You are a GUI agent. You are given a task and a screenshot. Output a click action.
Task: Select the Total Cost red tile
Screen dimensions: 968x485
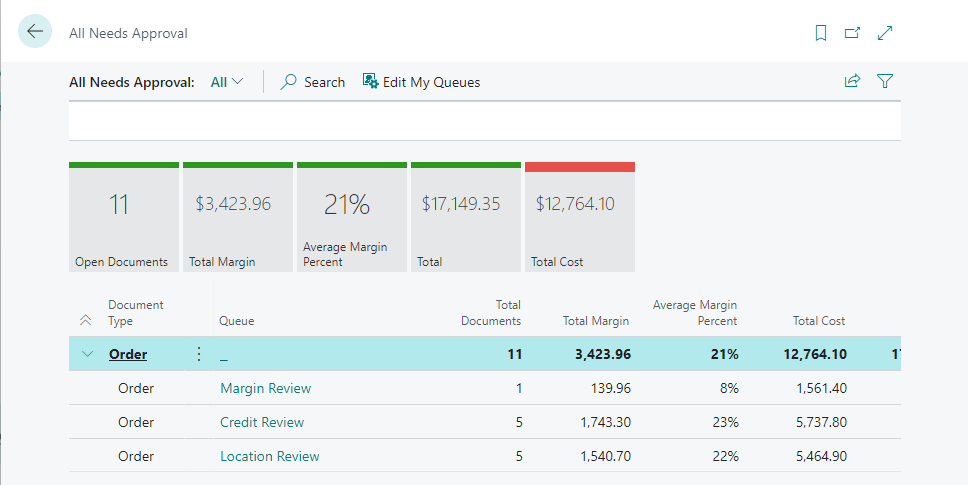[x=579, y=217]
